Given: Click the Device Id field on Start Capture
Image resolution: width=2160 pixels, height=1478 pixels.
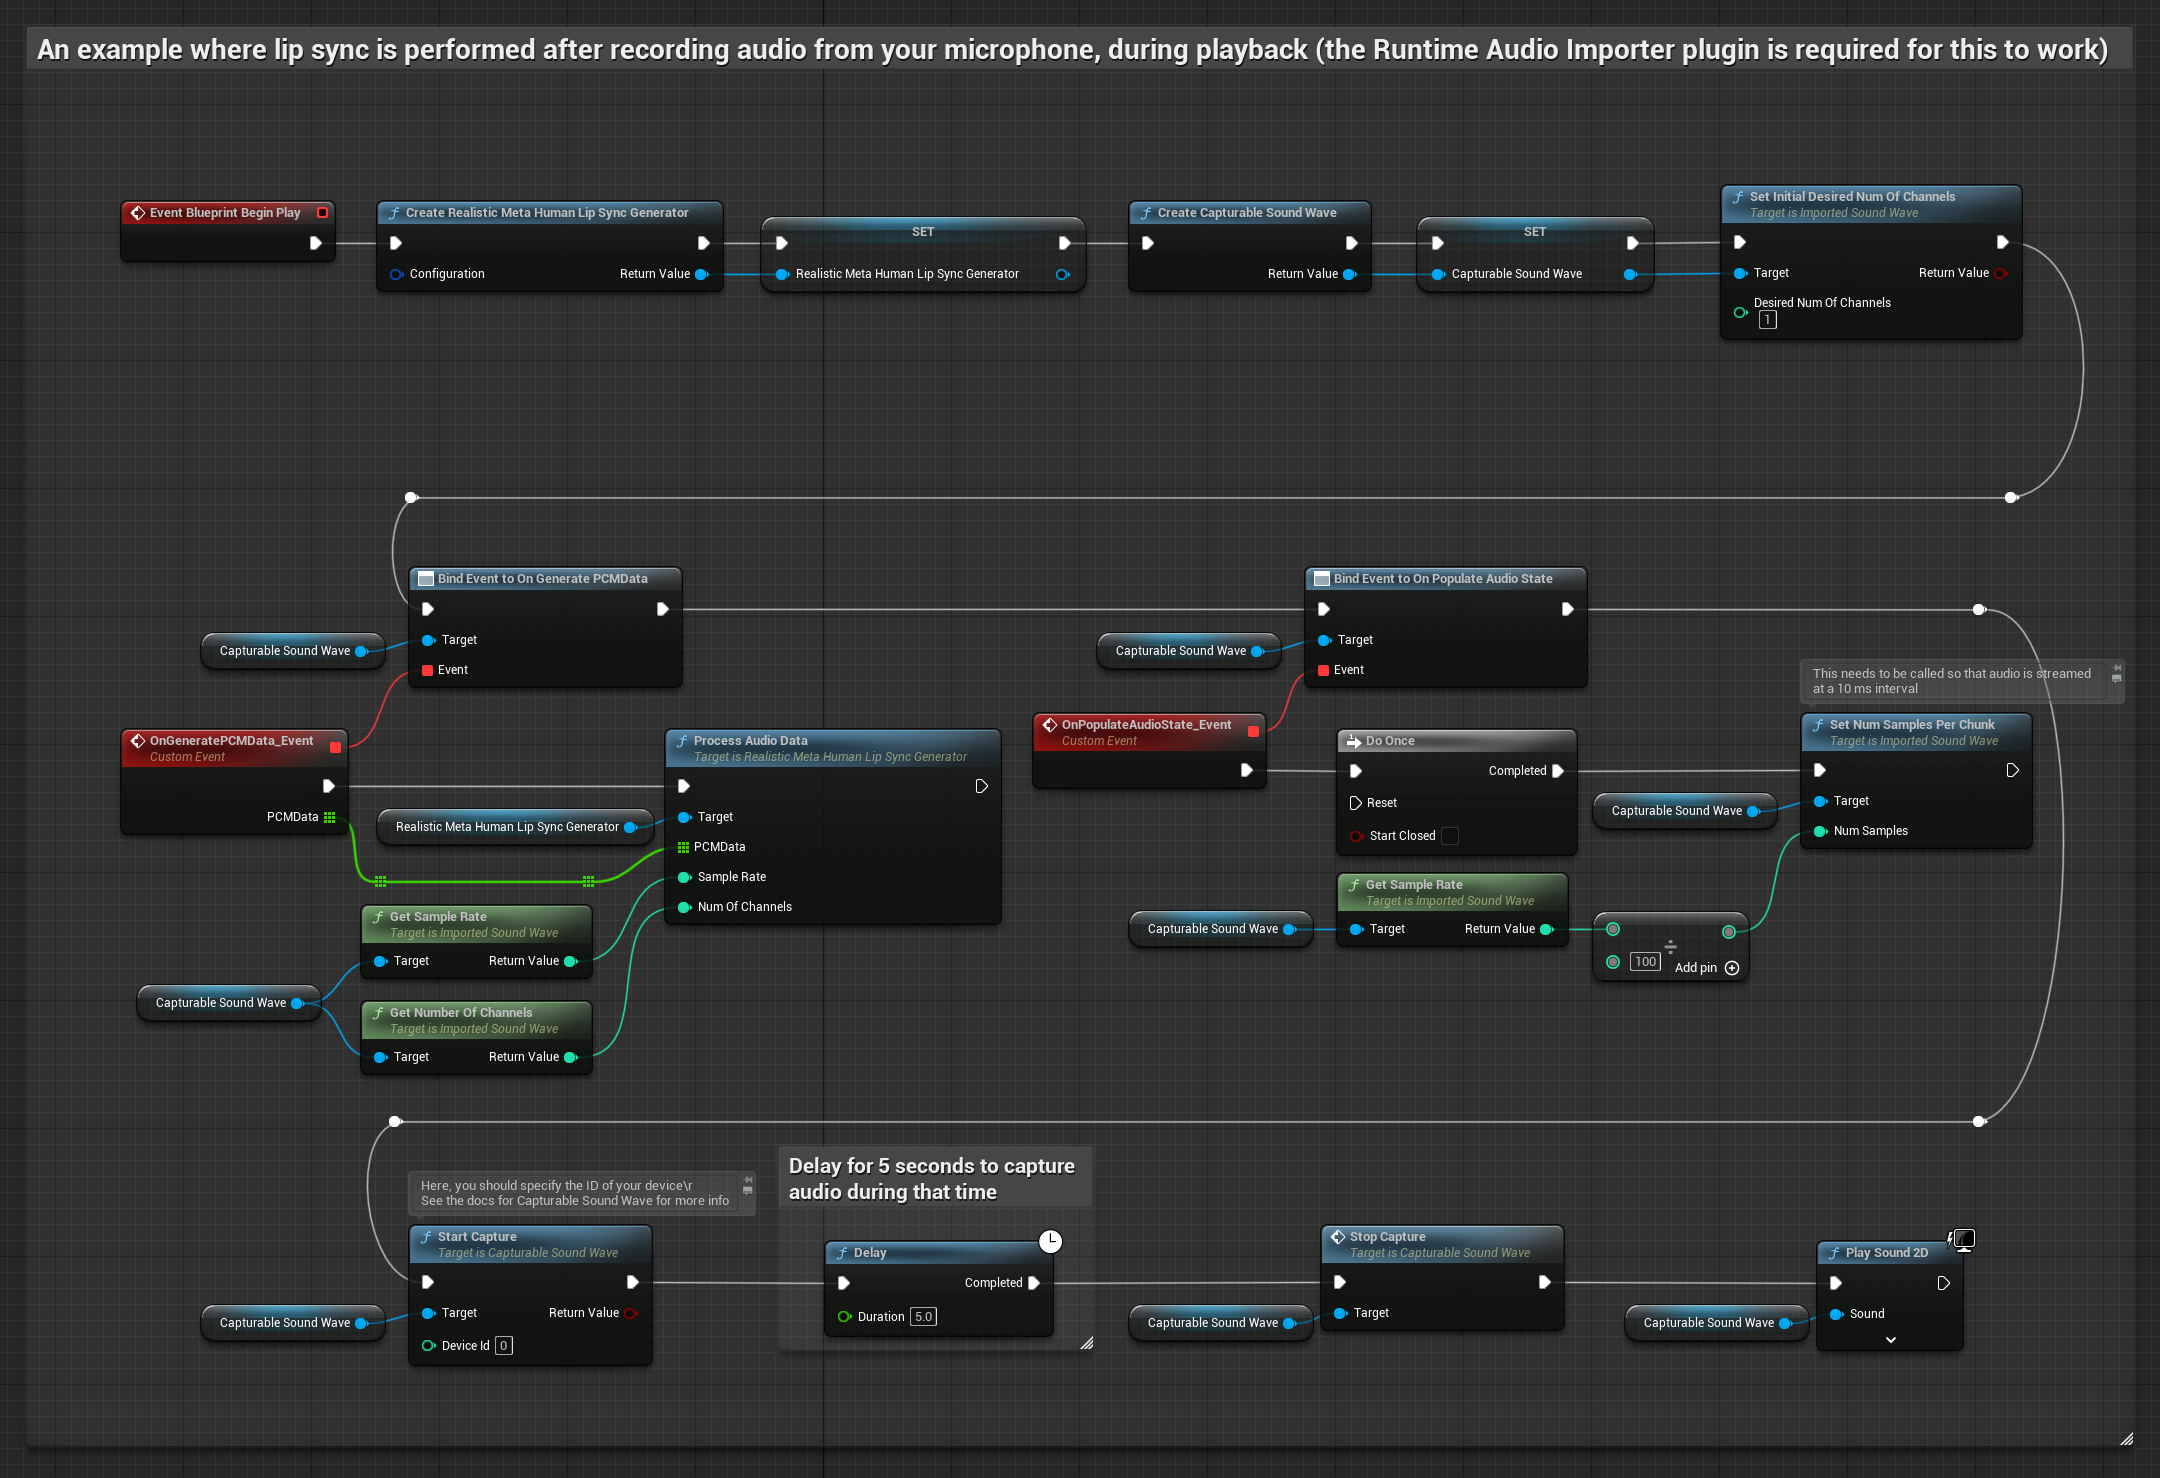Looking at the screenshot, I should [x=503, y=1345].
